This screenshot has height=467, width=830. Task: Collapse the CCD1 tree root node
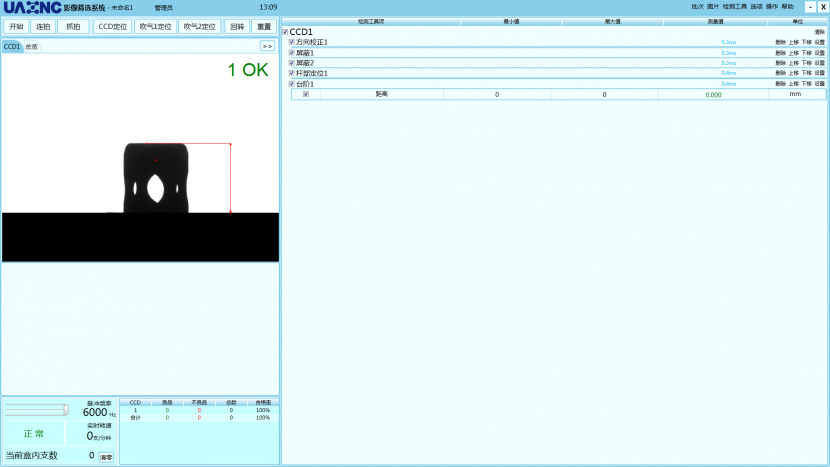coord(285,32)
